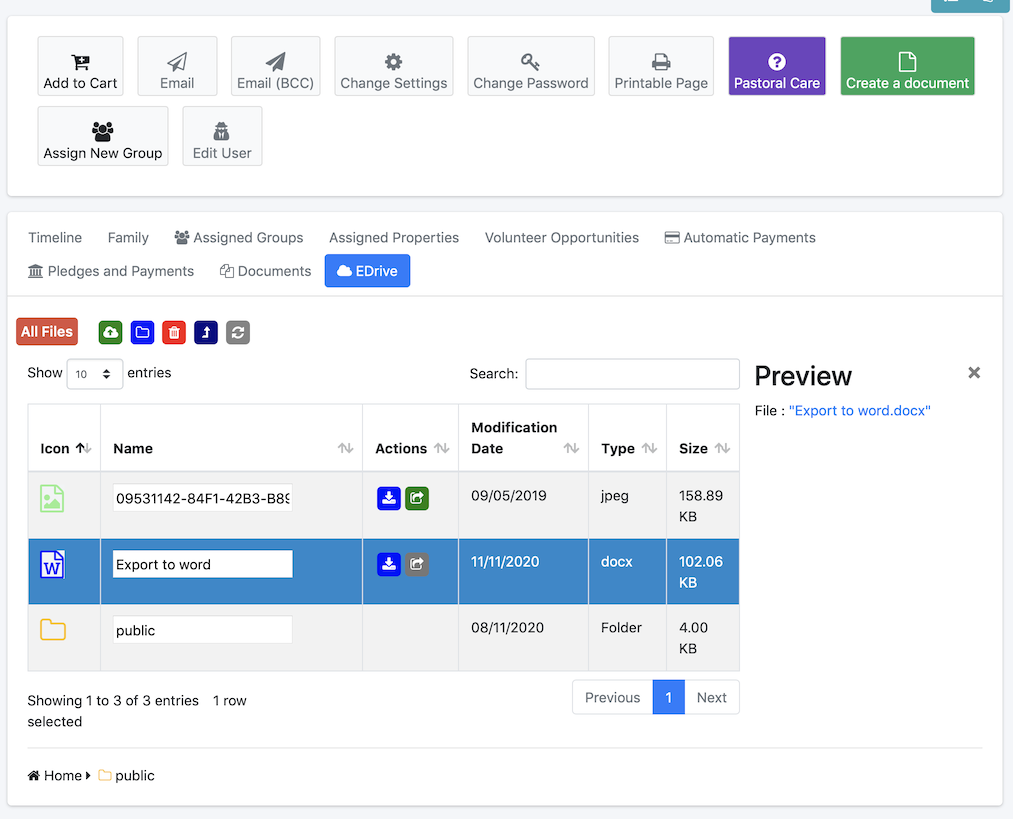Click Home in the breadcrumb
The image size is (1013, 819).
coord(55,775)
